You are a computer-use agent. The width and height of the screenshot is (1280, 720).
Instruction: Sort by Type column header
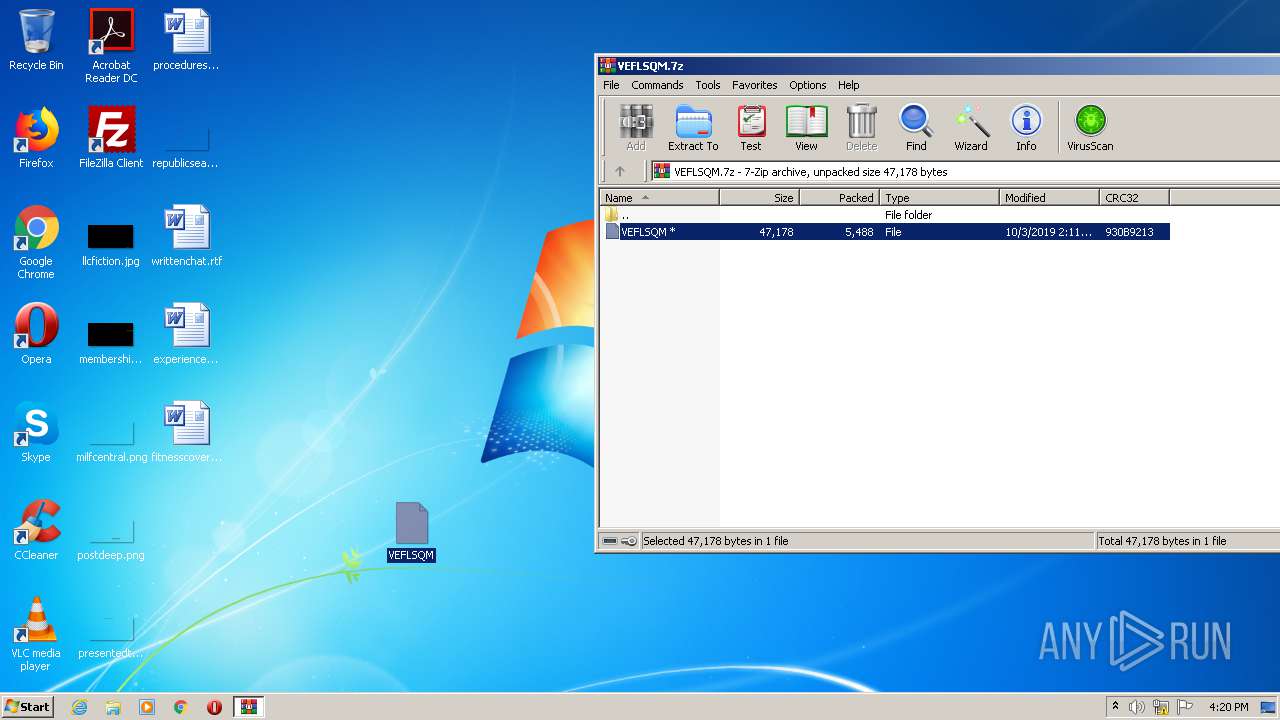click(x=939, y=198)
